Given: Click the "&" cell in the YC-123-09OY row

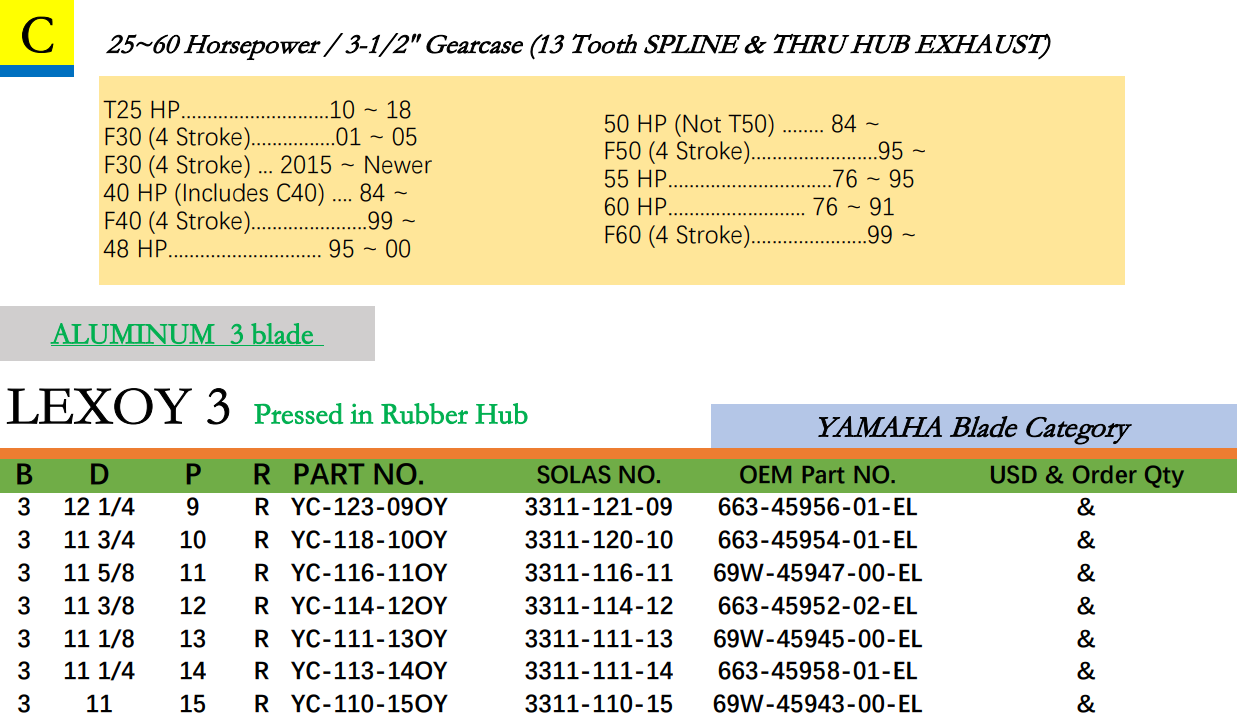Looking at the screenshot, I should [1086, 507].
